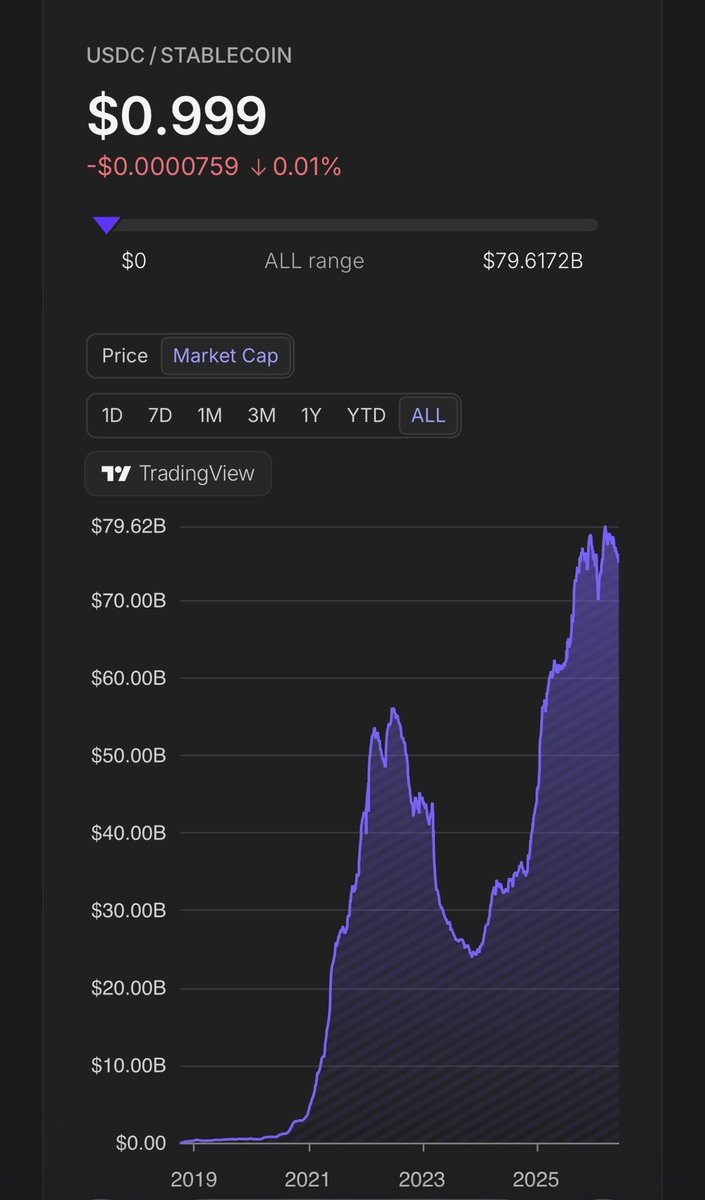
Task: Select the YTD time range
Action: pyautogui.click(x=366, y=415)
